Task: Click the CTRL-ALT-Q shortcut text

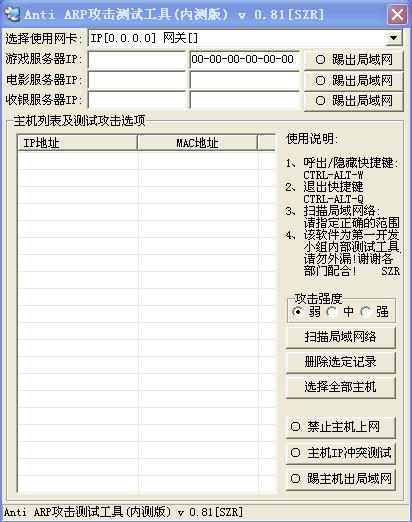Action: click(x=333, y=199)
